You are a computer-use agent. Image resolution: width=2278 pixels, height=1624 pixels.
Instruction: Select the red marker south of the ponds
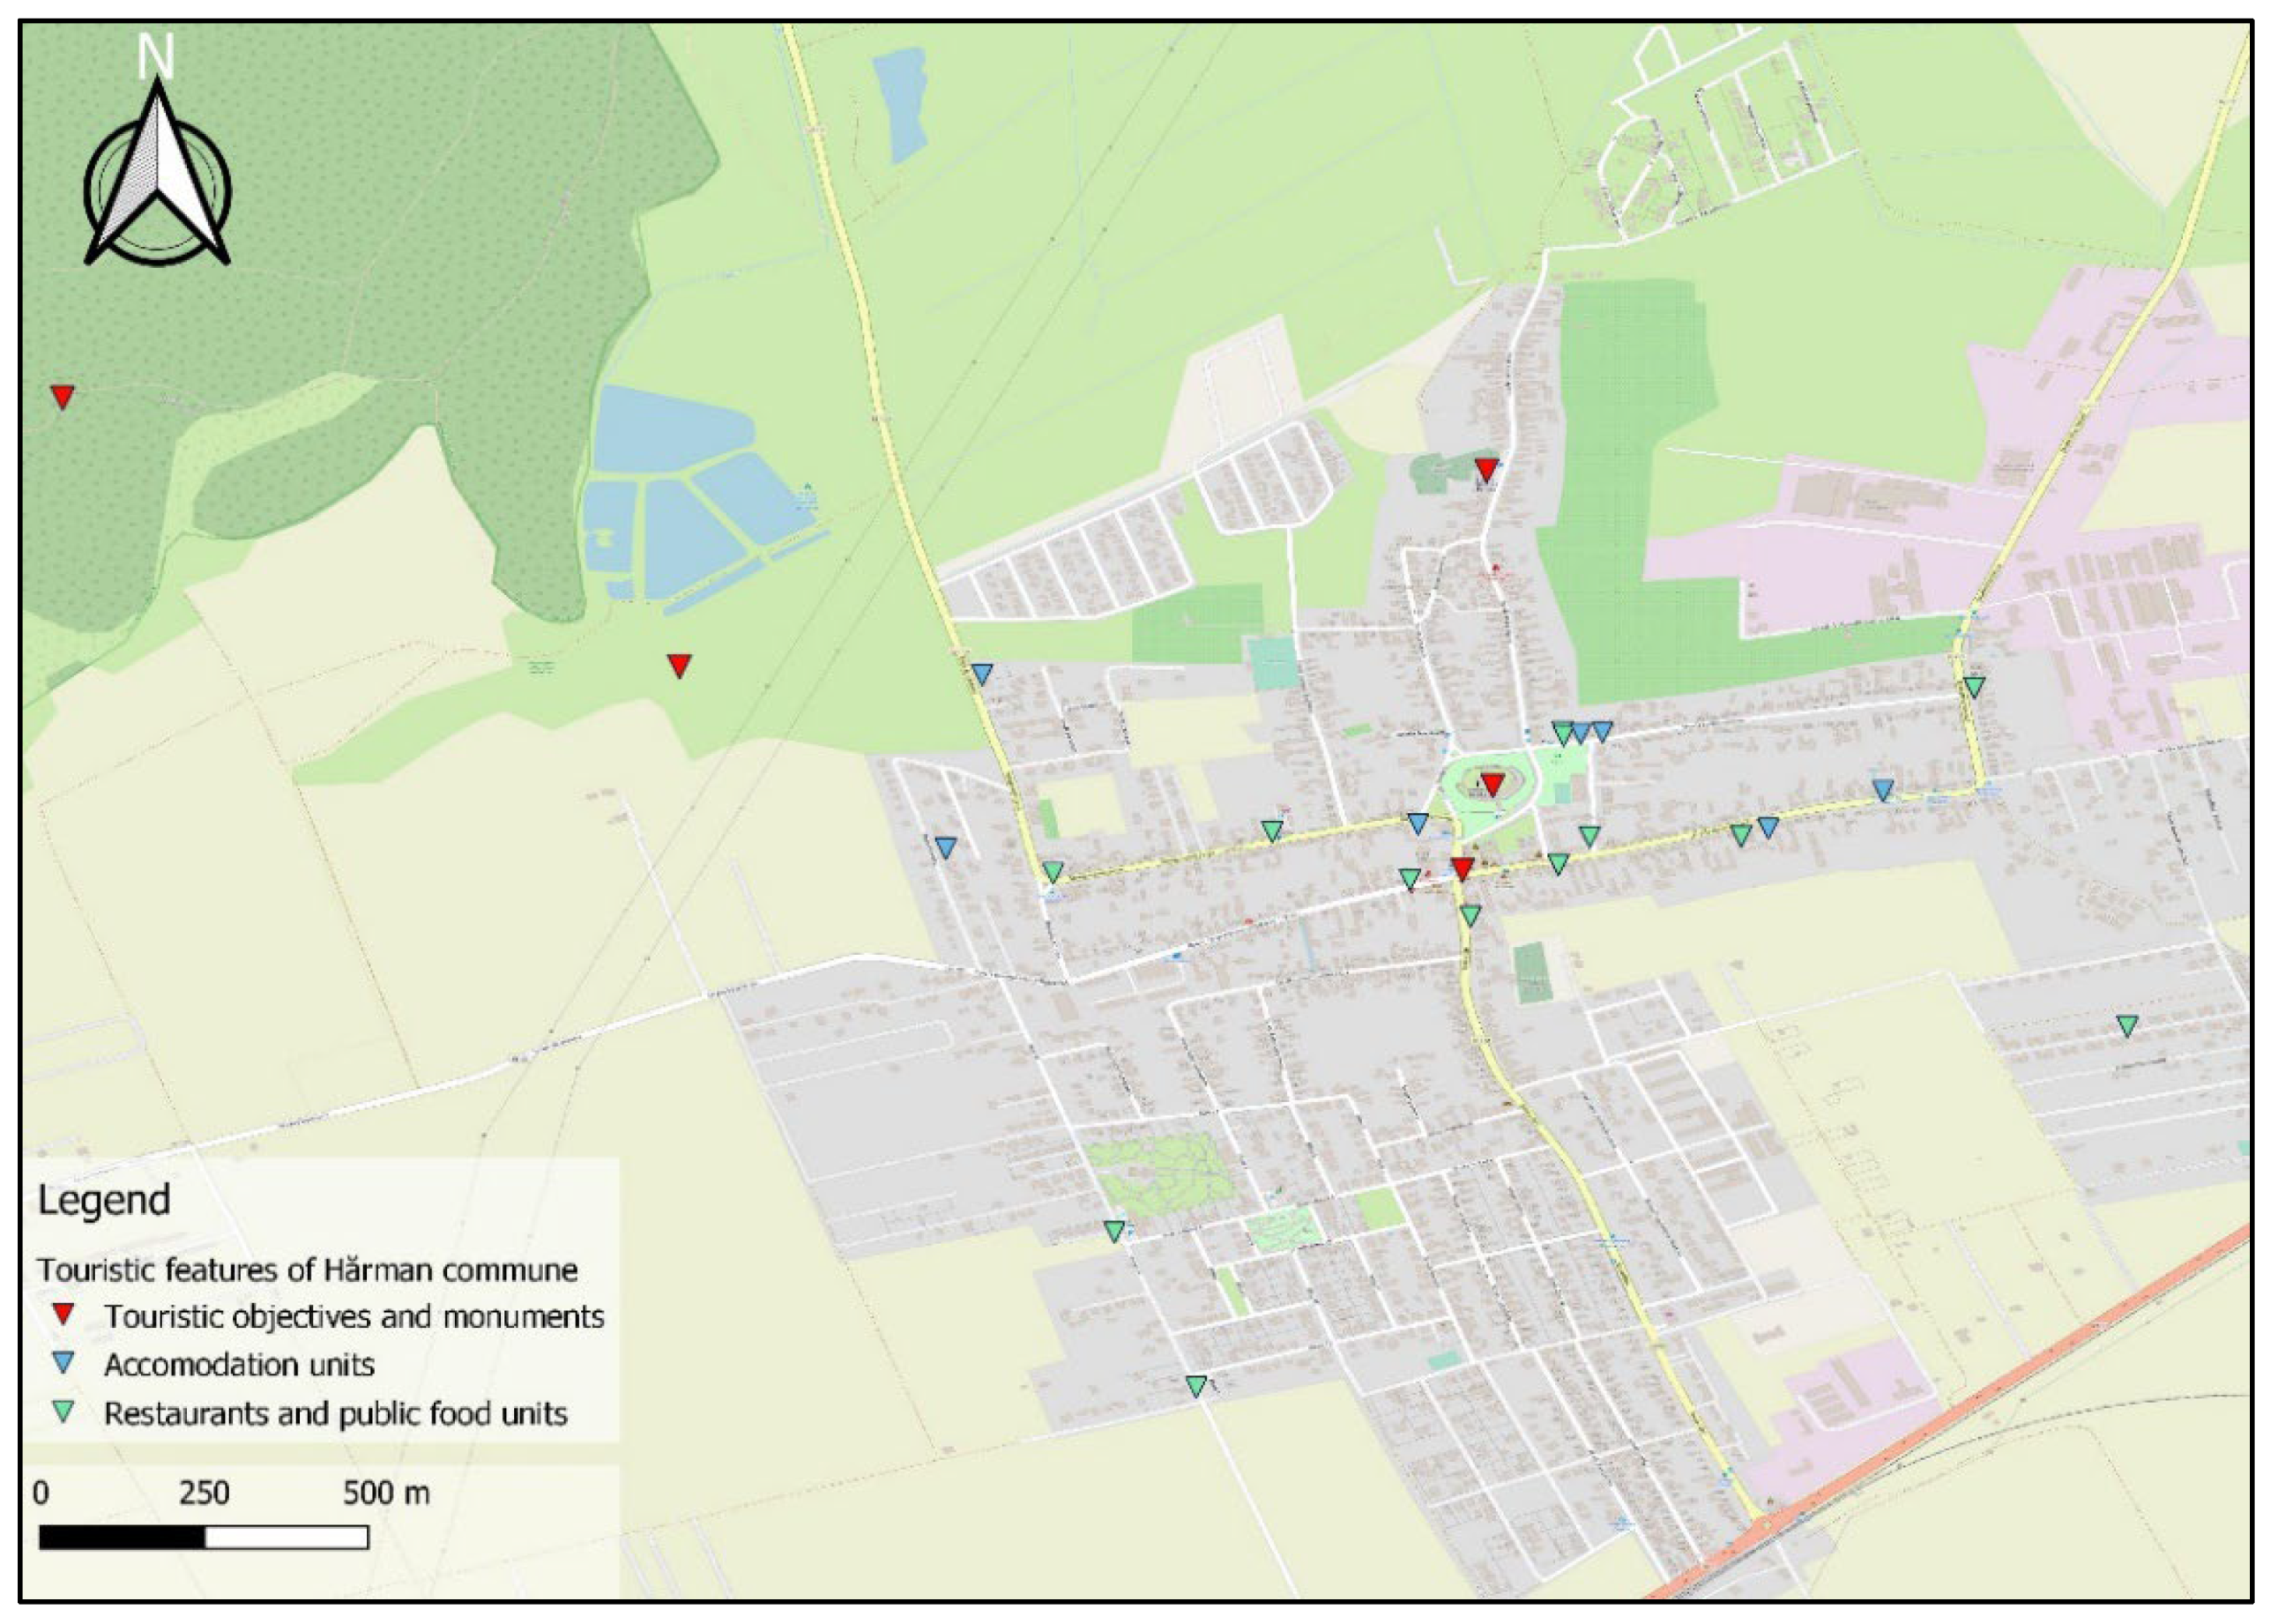coord(679,665)
